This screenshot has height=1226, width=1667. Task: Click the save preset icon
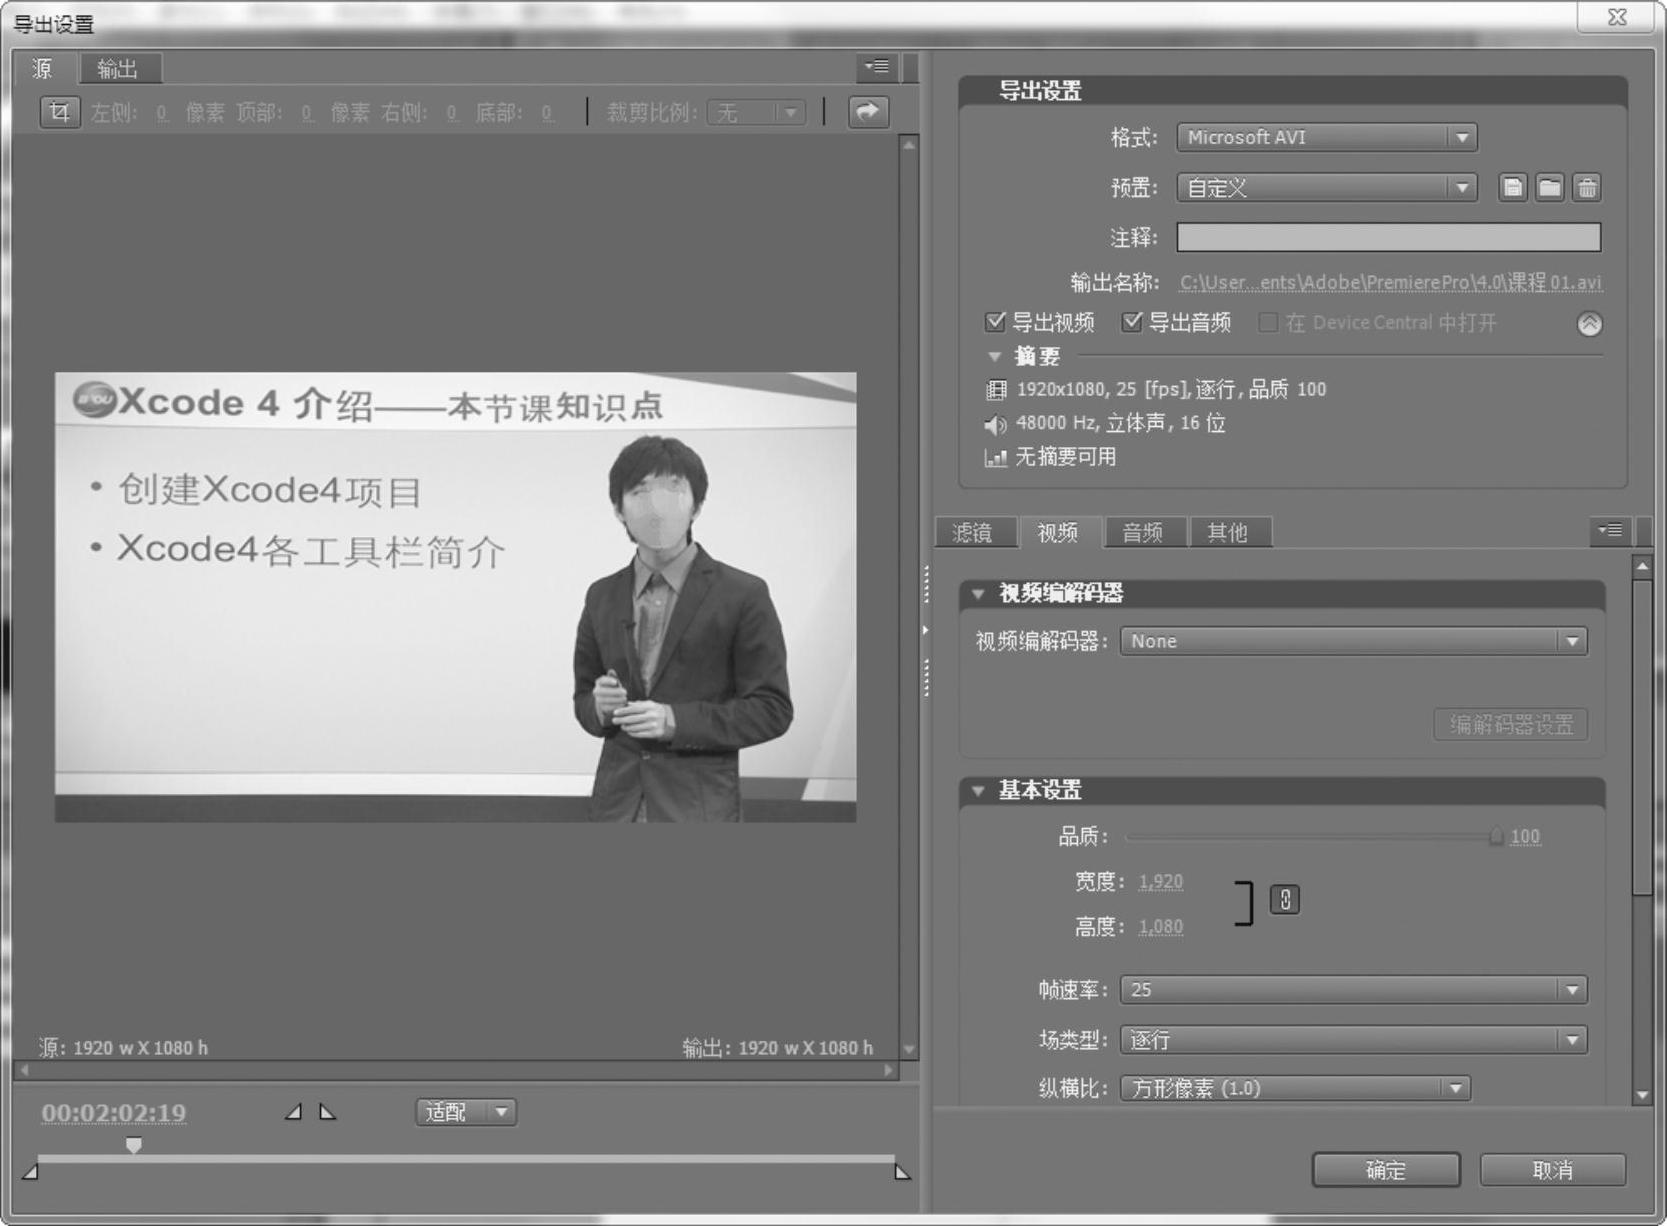coord(1513,187)
